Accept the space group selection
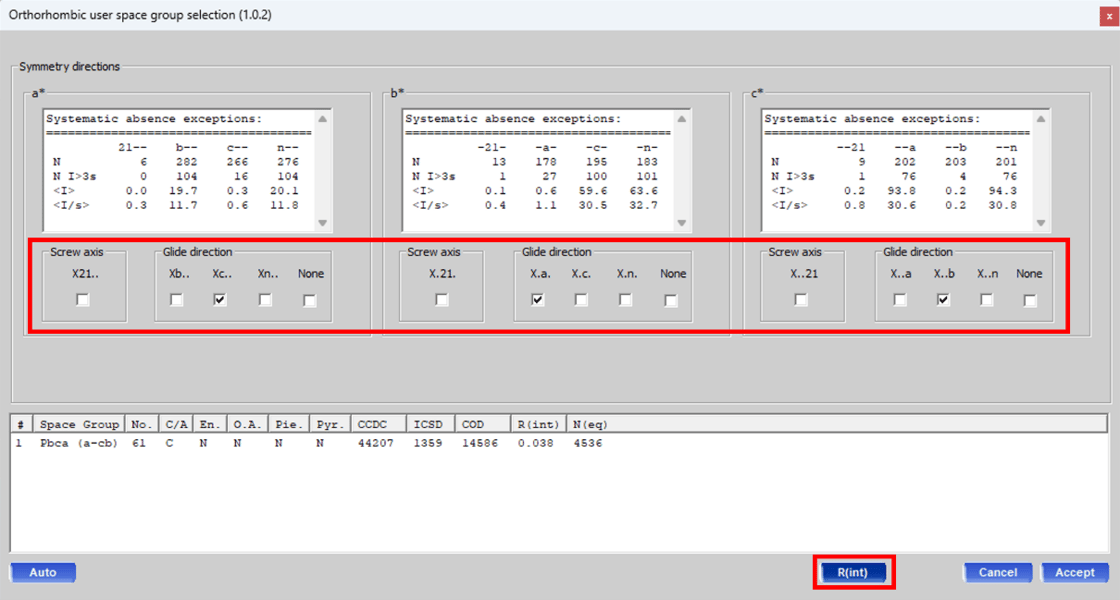 tap(1075, 573)
